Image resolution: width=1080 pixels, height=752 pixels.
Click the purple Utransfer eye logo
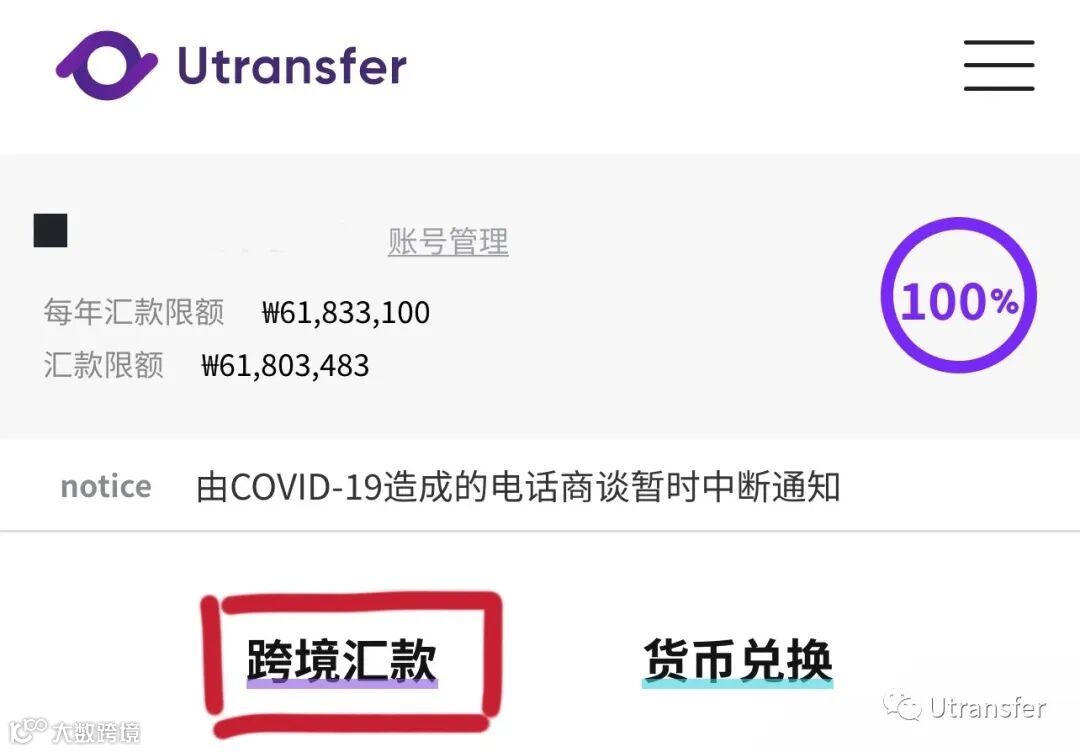[x=107, y=65]
